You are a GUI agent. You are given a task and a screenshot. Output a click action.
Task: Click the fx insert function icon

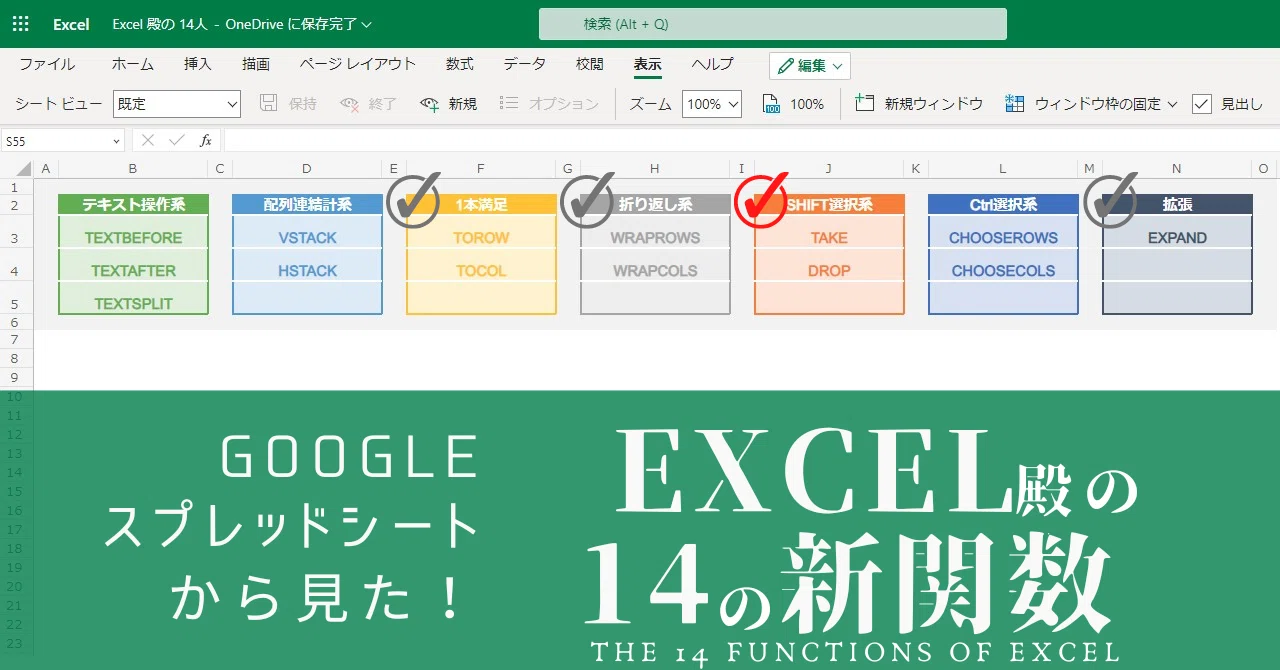[x=205, y=141]
